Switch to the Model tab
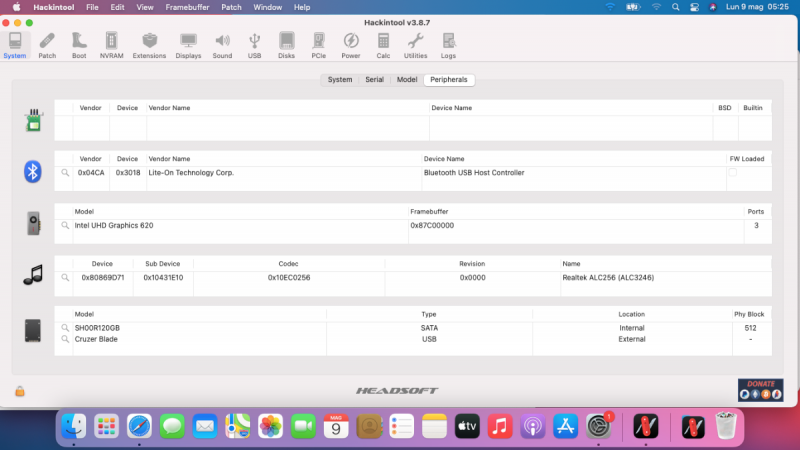Viewport: 800px width, 450px height. (406, 79)
